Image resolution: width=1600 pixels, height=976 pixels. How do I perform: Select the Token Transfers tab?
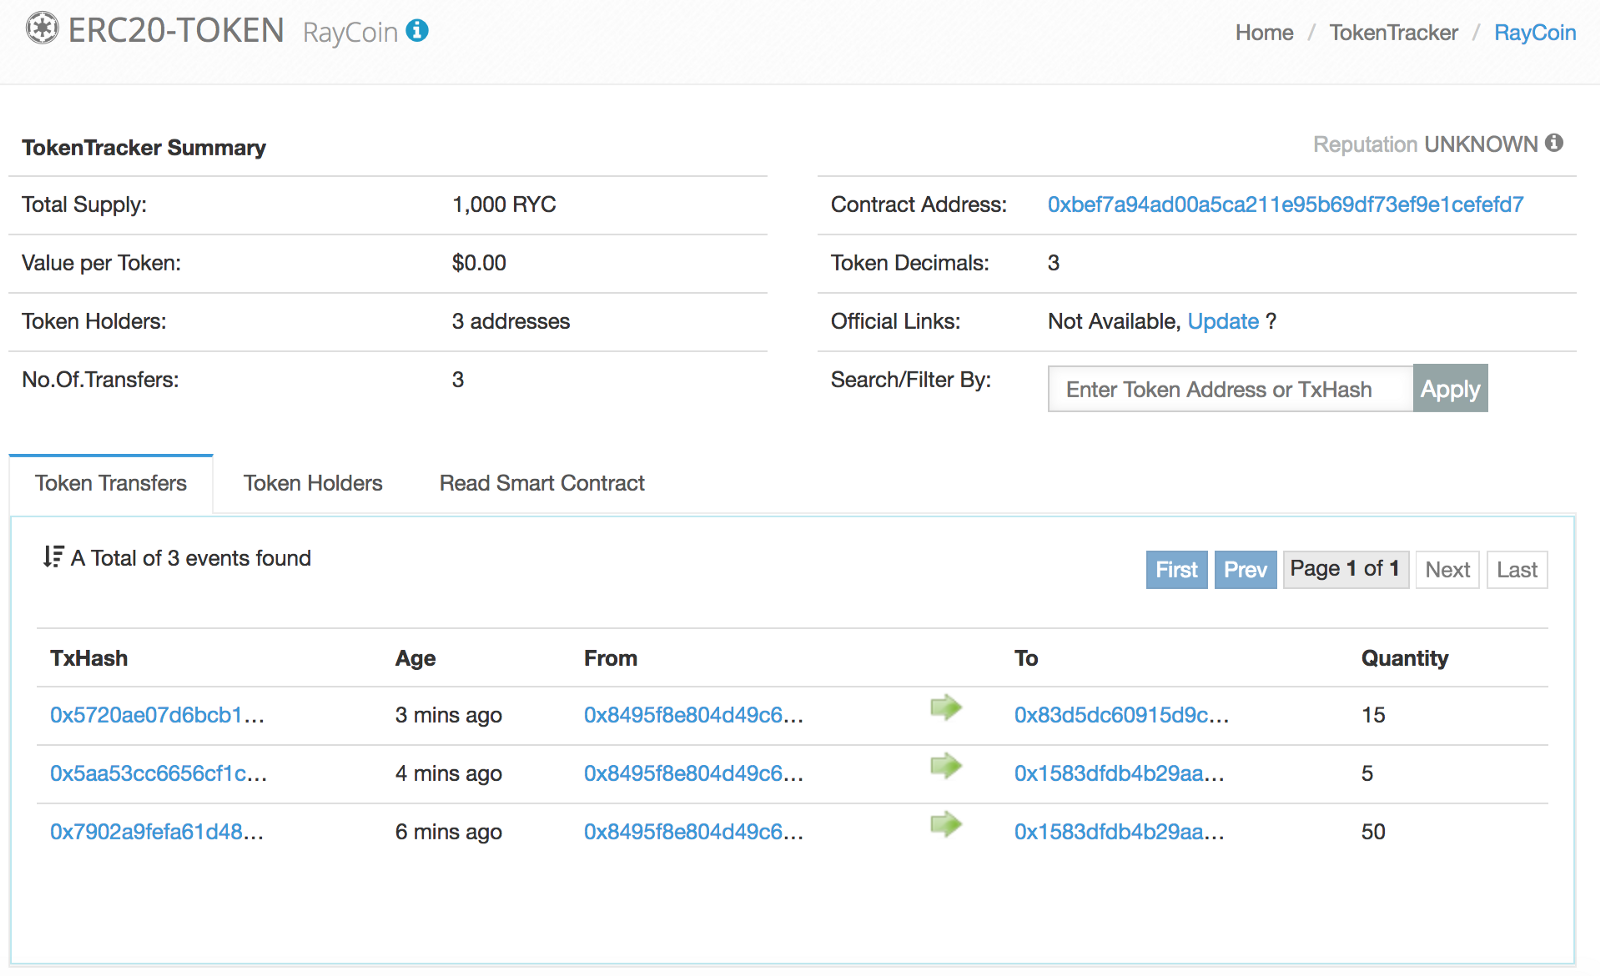pyautogui.click(x=111, y=484)
